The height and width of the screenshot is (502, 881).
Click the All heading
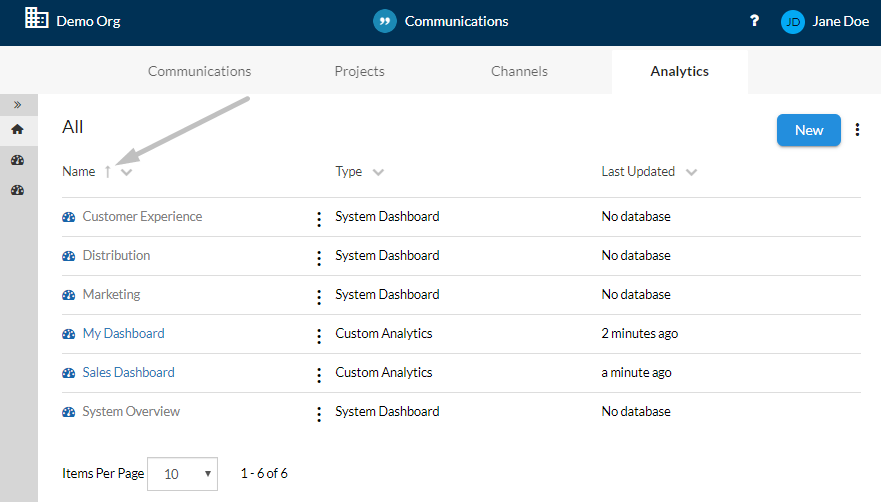point(72,127)
